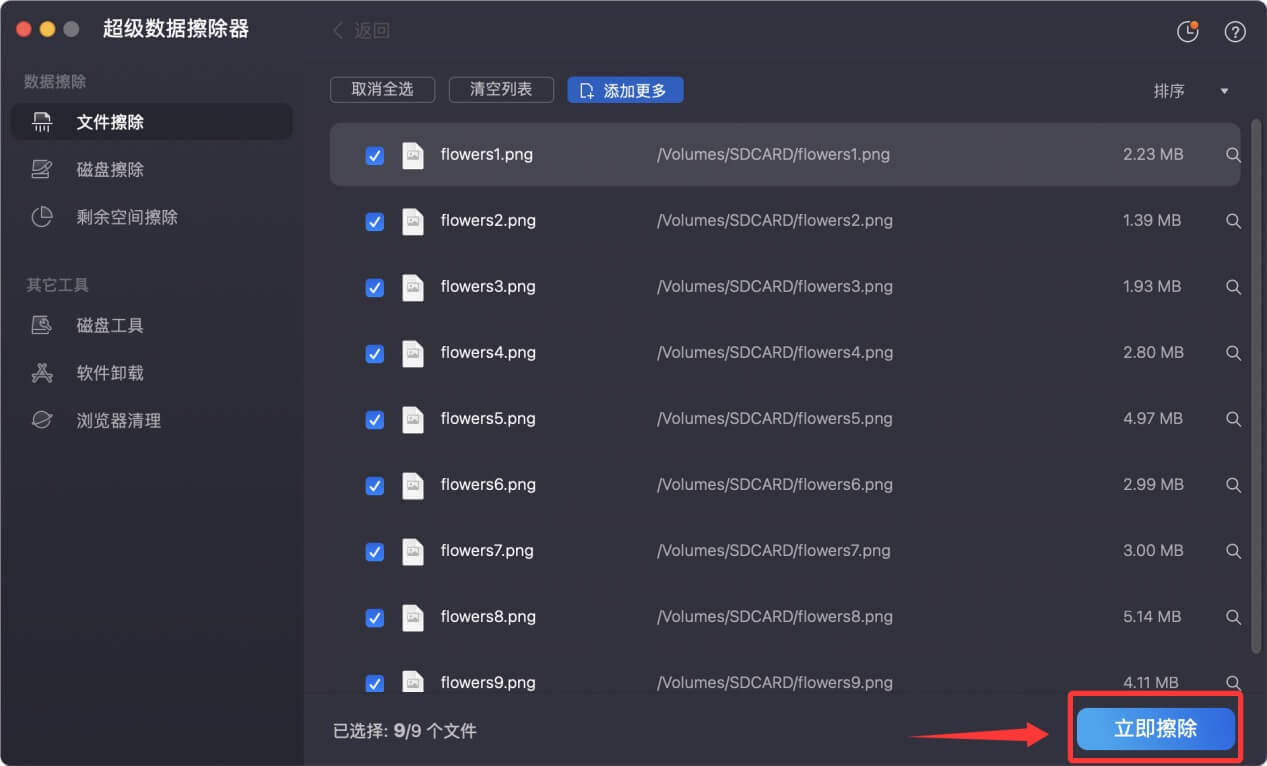Click the back arrow labeled 返回

click(361, 31)
